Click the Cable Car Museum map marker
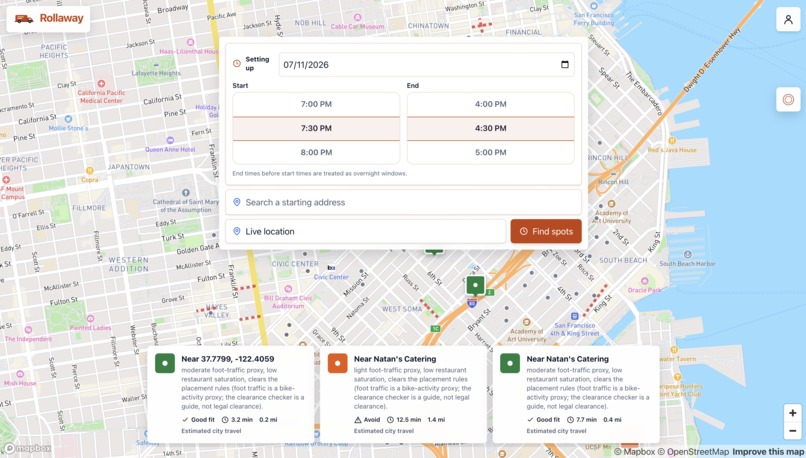 click(x=358, y=18)
